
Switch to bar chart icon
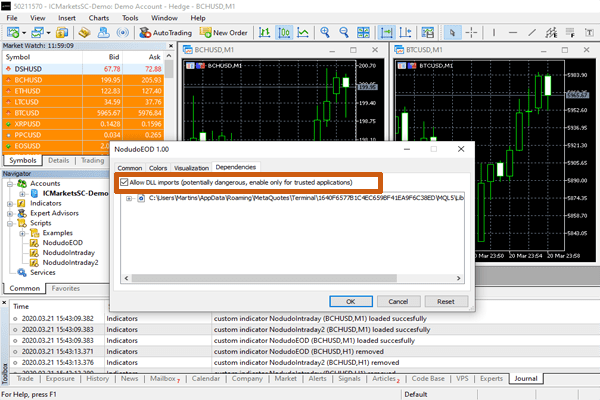coord(264,33)
